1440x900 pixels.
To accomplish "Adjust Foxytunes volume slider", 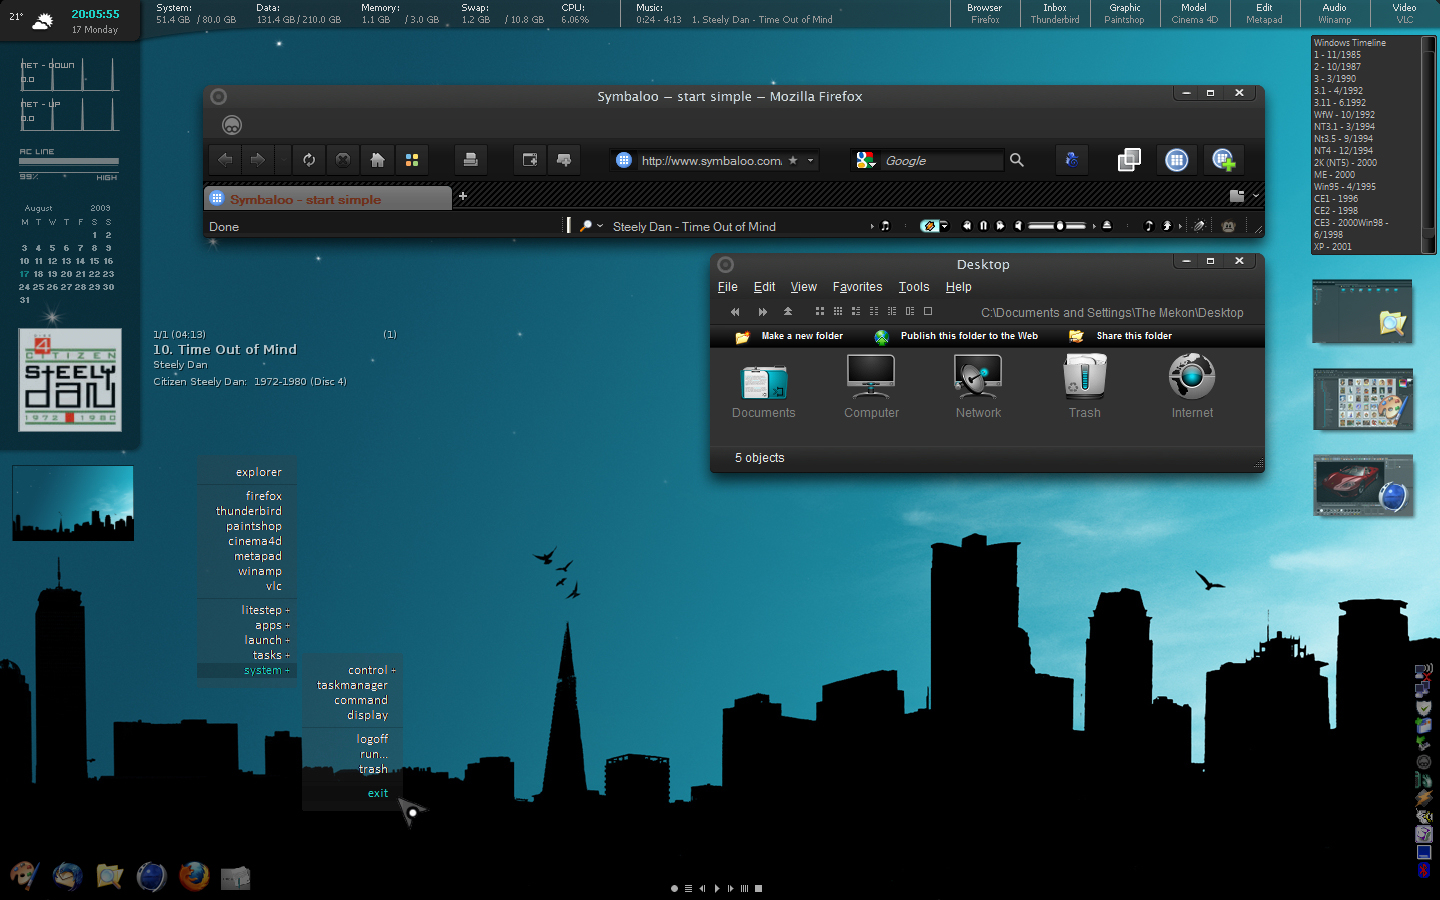I will tap(1058, 226).
